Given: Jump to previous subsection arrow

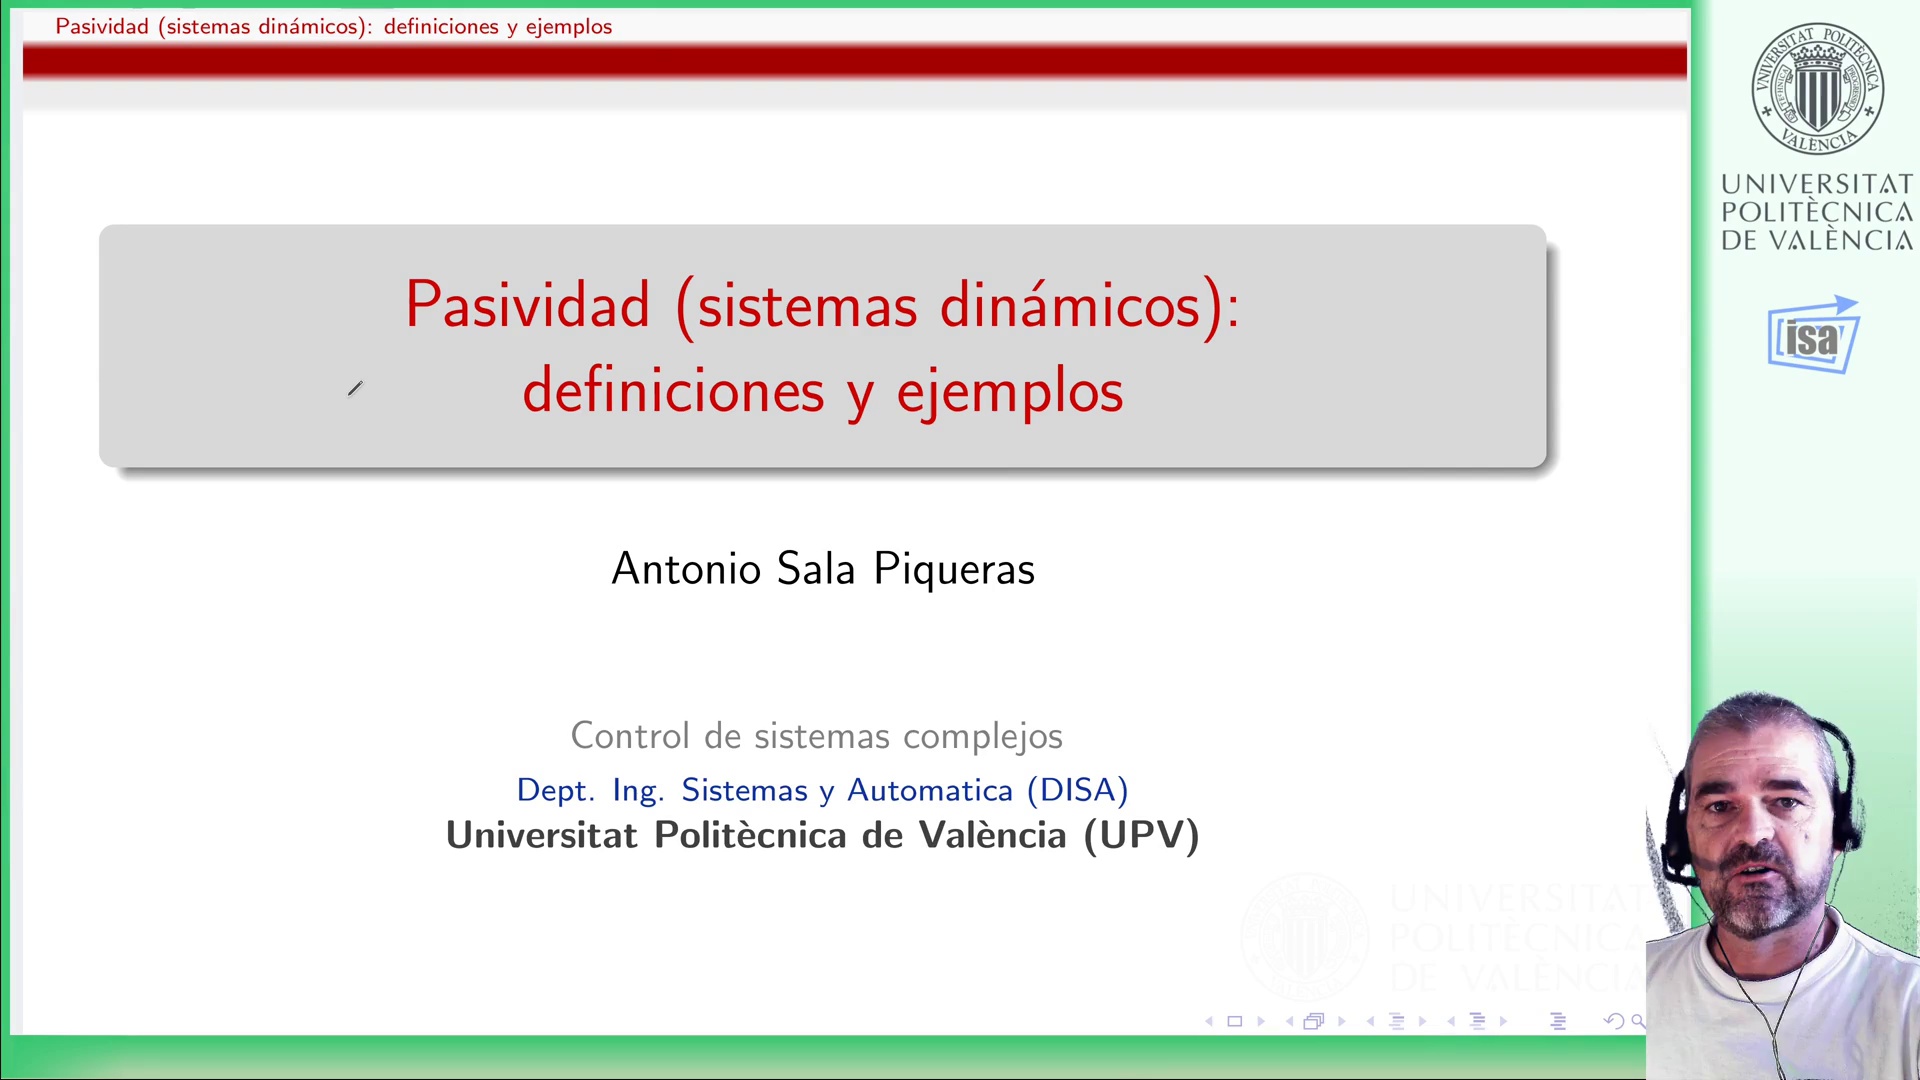Looking at the screenshot, I should click(x=1370, y=1021).
